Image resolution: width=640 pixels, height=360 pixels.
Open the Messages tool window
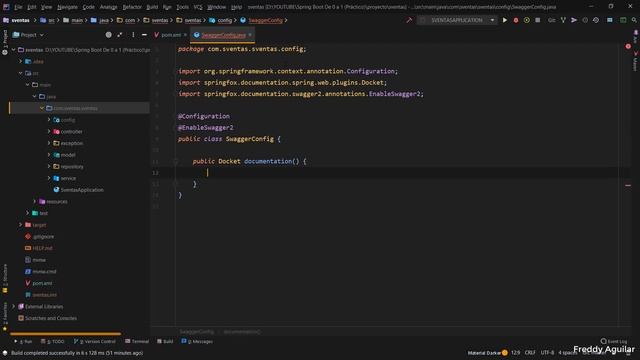(197, 341)
